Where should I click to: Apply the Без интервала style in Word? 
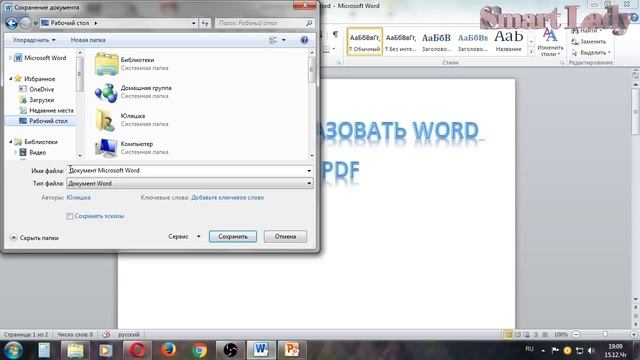(401, 42)
